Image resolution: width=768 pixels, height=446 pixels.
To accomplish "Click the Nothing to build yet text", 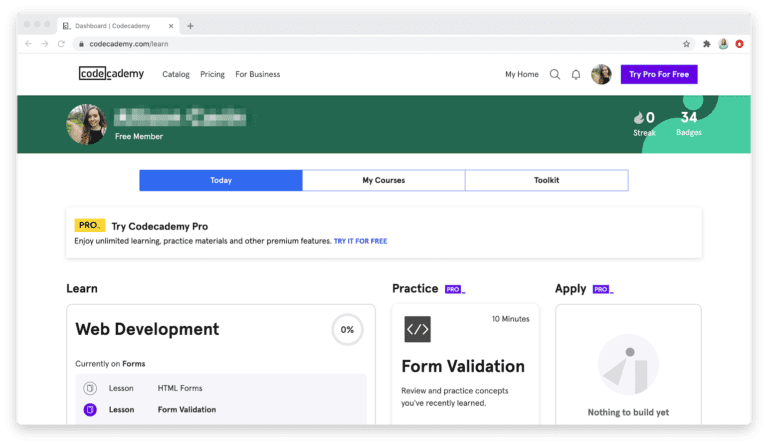I will [x=628, y=412].
